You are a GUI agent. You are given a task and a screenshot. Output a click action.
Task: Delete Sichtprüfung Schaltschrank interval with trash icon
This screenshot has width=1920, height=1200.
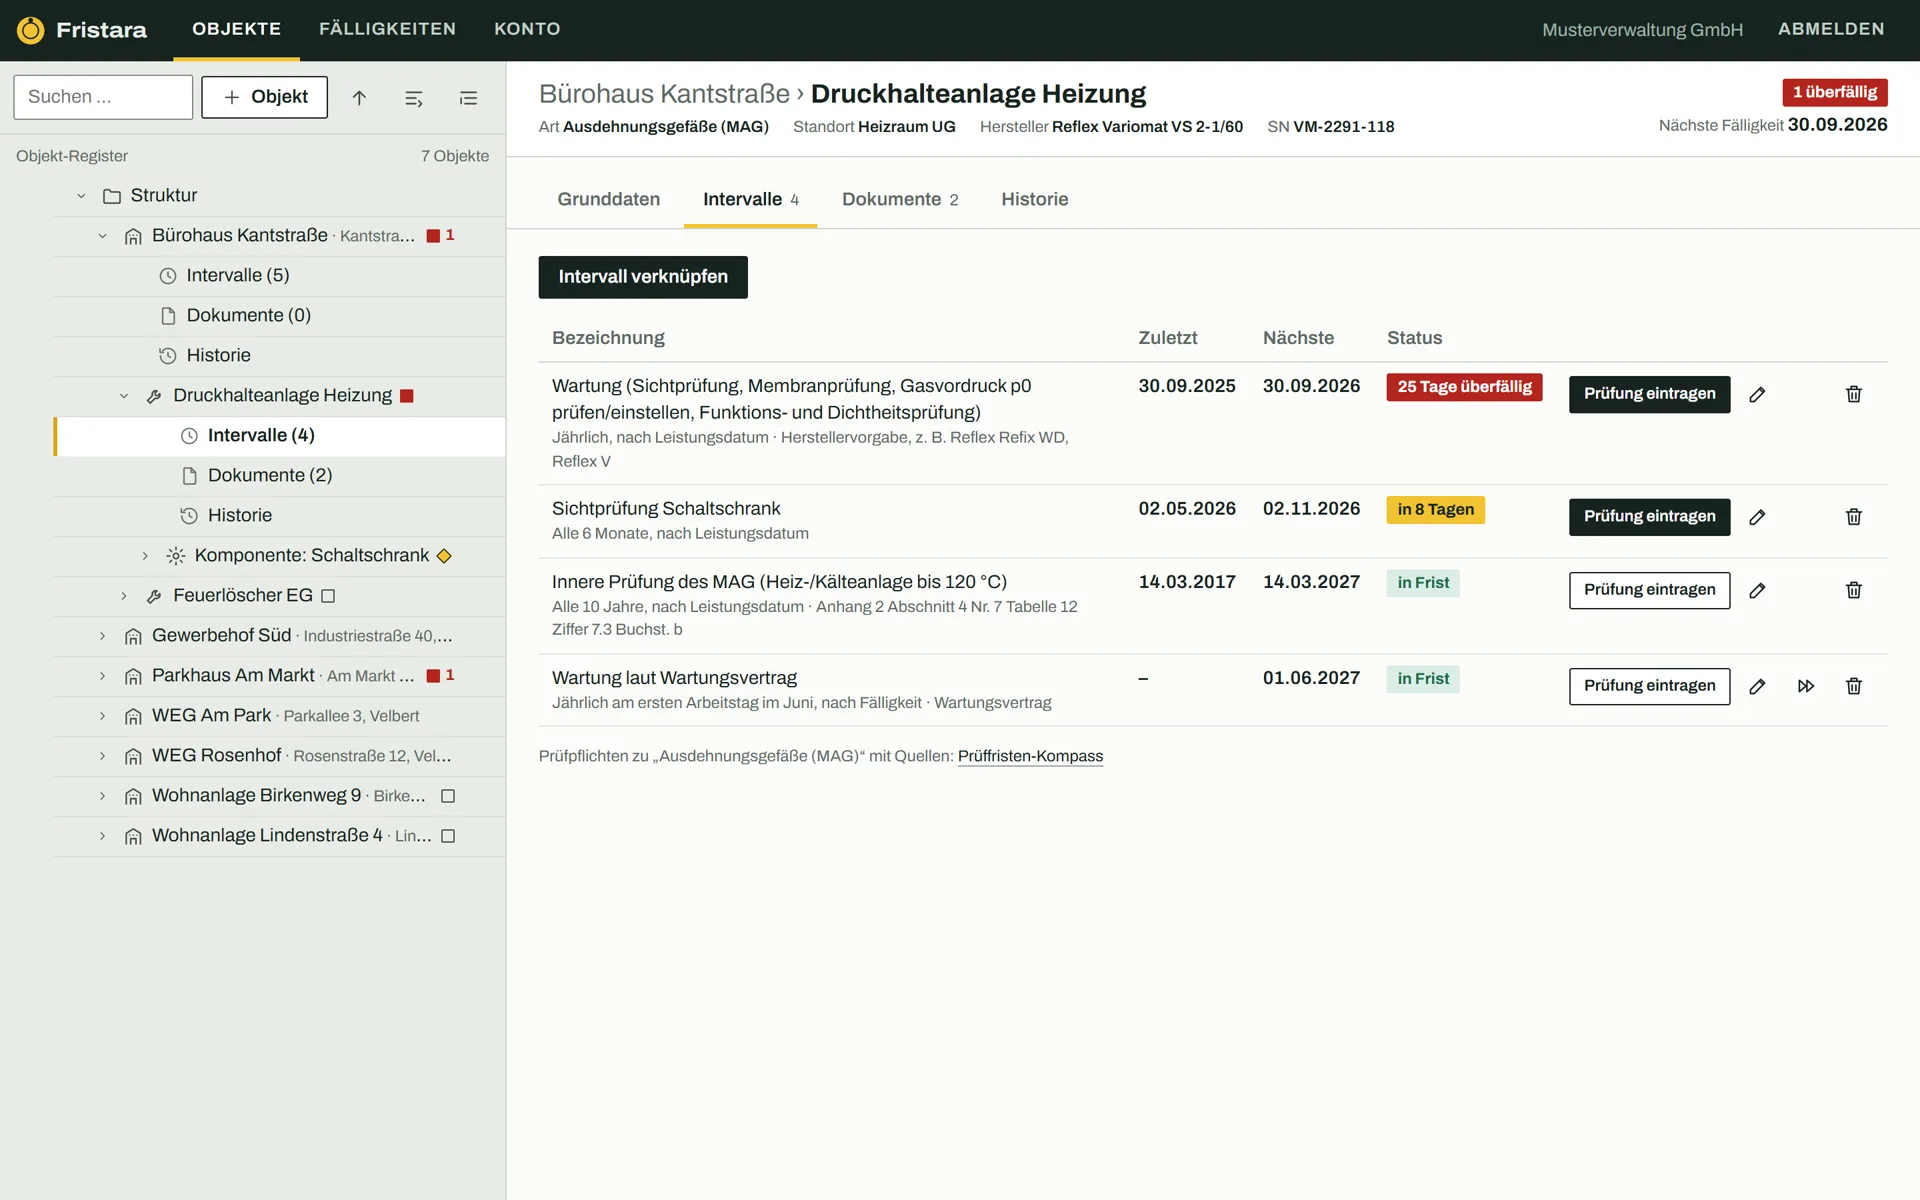coord(1853,517)
